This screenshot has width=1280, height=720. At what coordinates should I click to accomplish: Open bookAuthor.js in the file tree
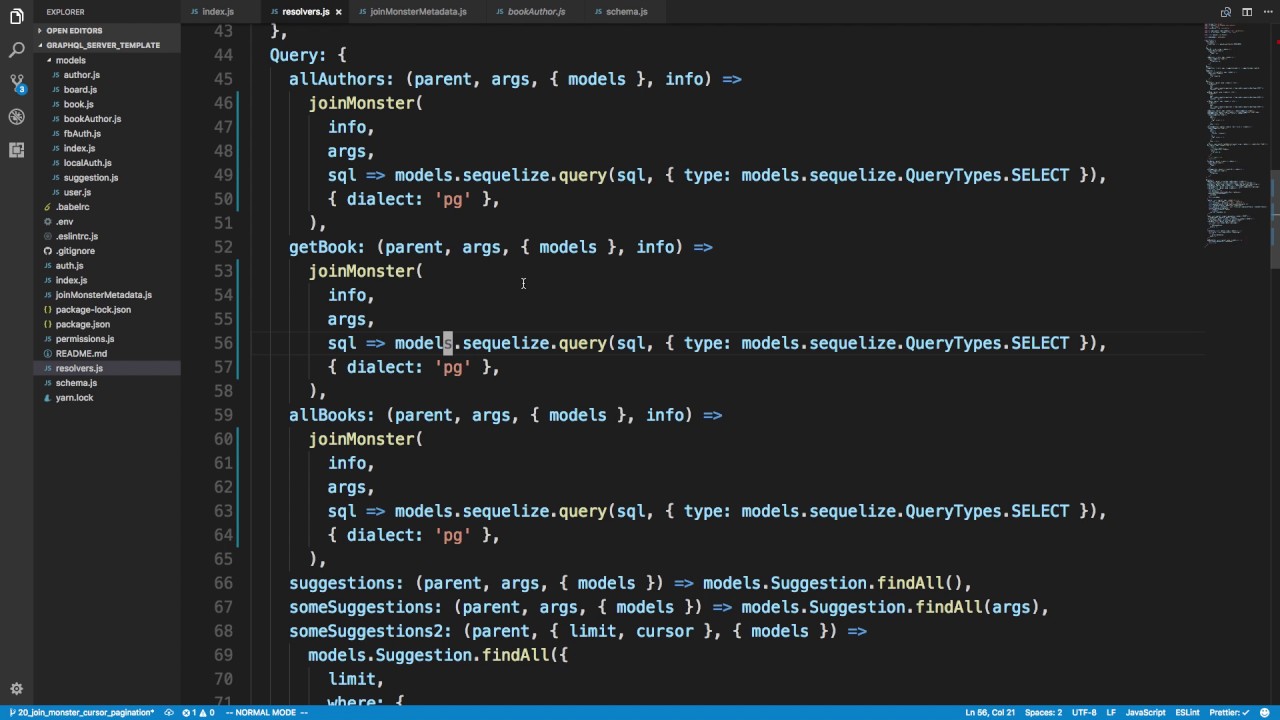[x=92, y=119]
